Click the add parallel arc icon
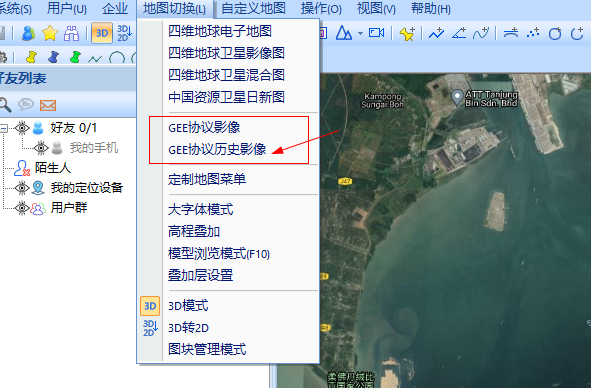 pyautogui.click(x=511, y=33)
